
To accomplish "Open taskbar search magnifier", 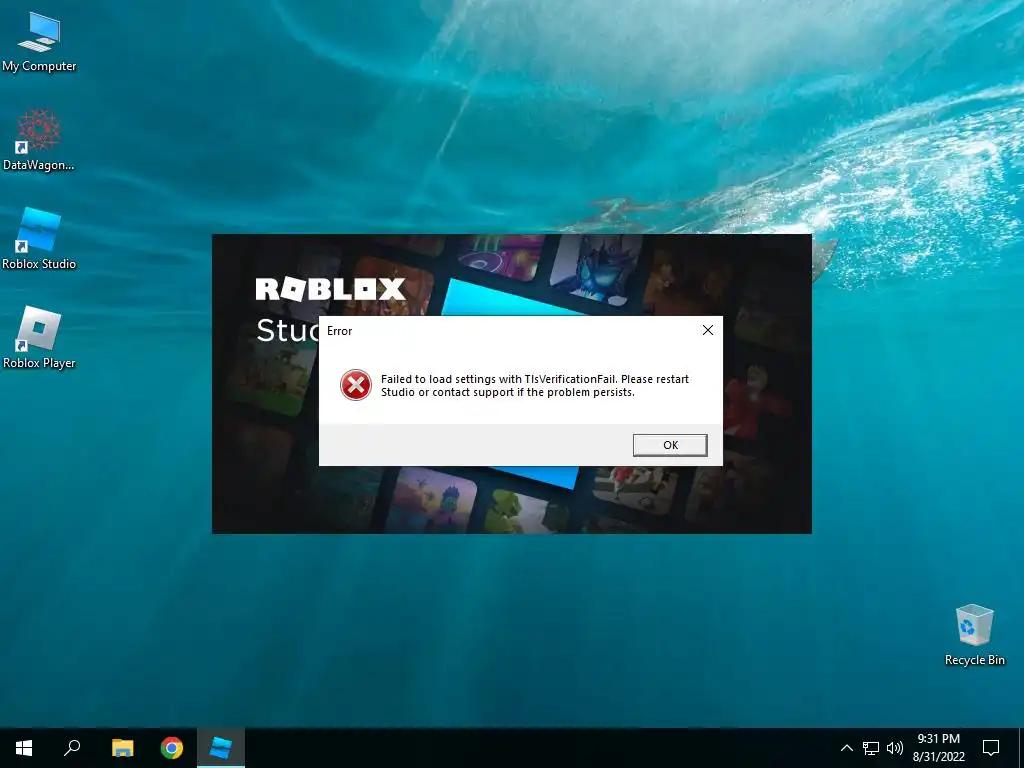I will point(72,748).
